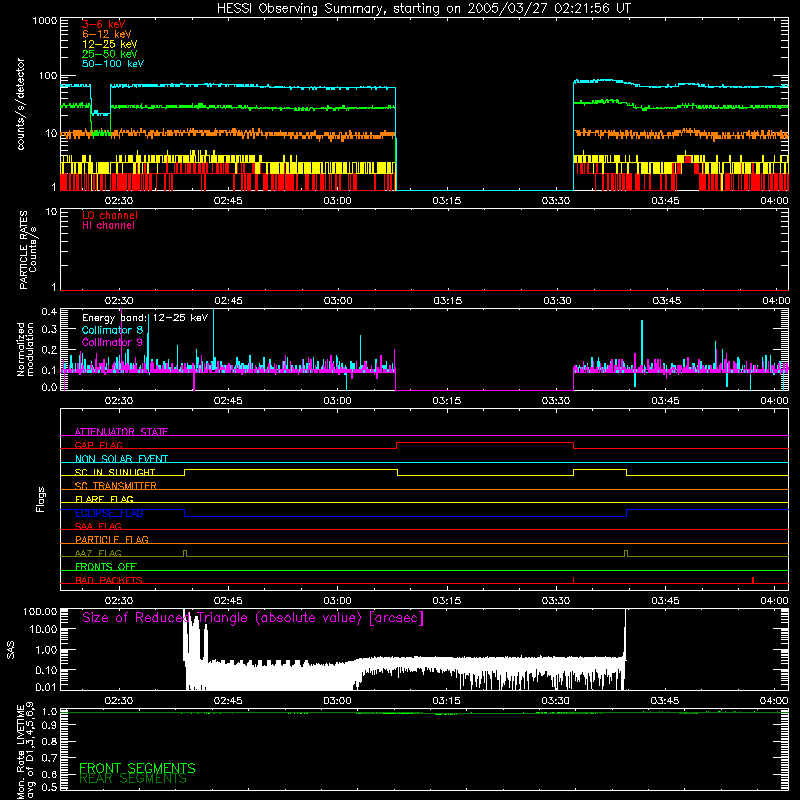Click the 0.01 tick on SAS axis
The height and width of the screenshot is (800, 800).
(x=46, y=687)
